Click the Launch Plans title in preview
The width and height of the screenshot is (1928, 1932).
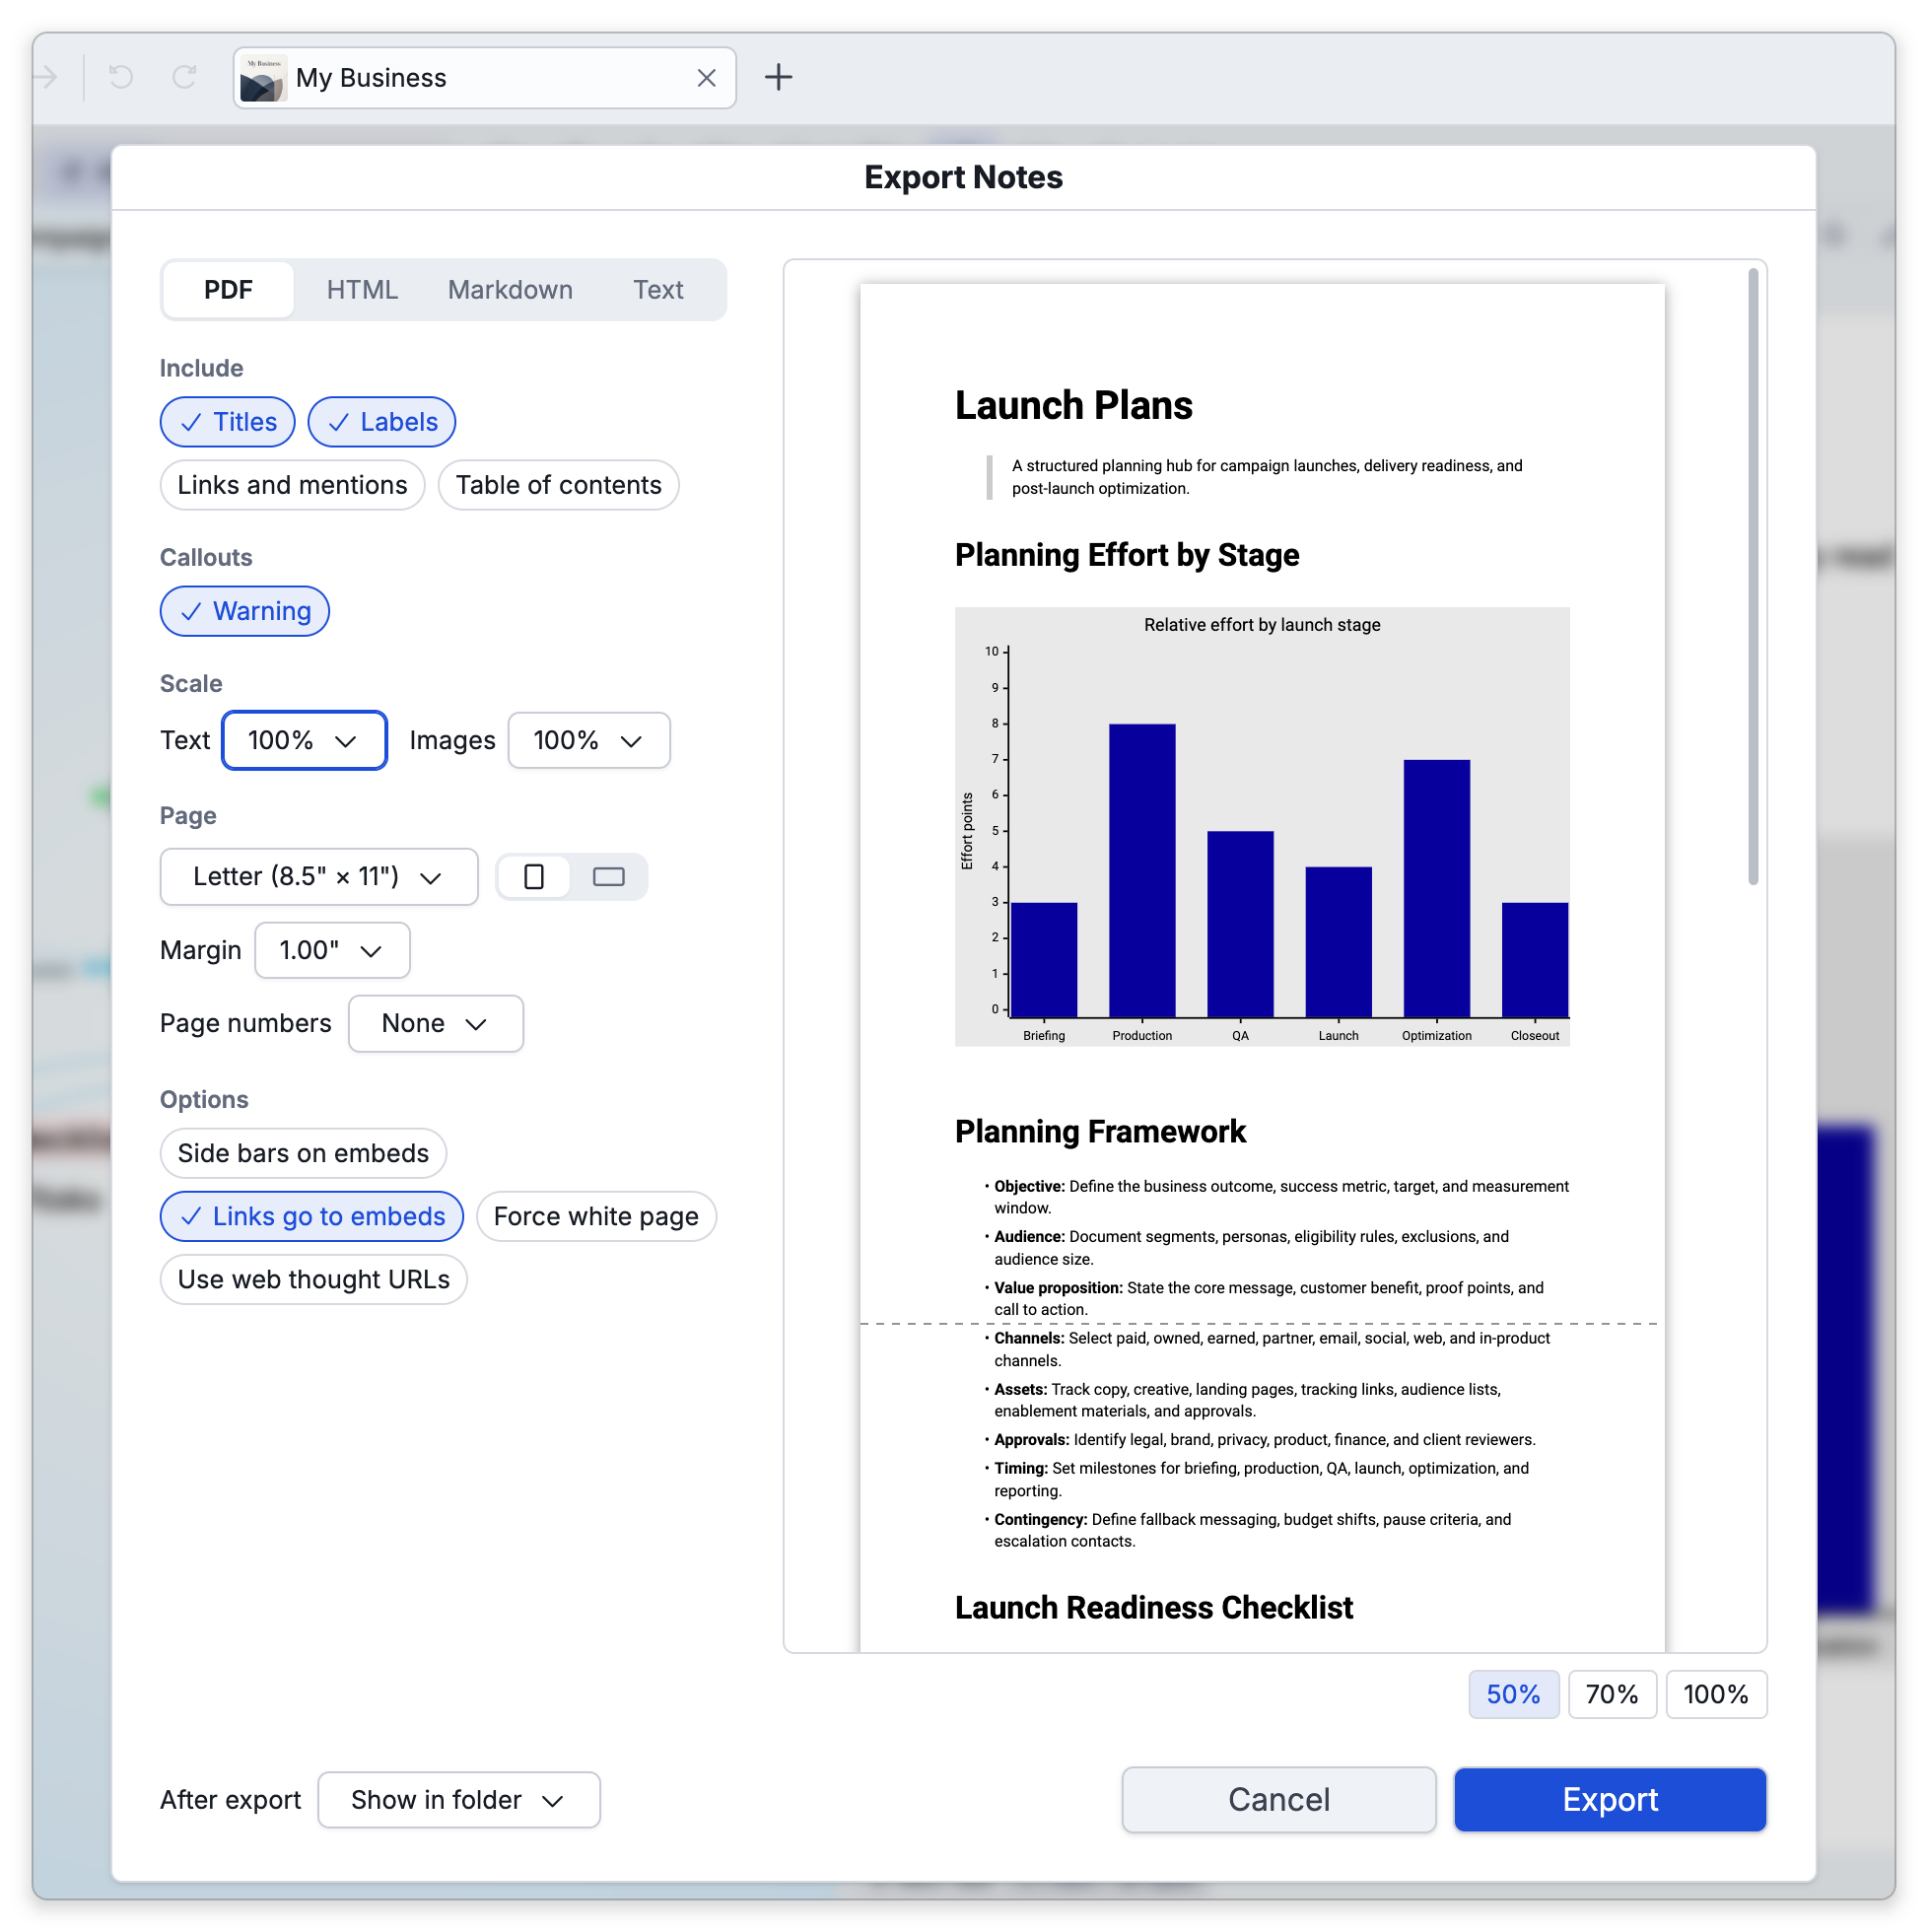[1073, 406]
